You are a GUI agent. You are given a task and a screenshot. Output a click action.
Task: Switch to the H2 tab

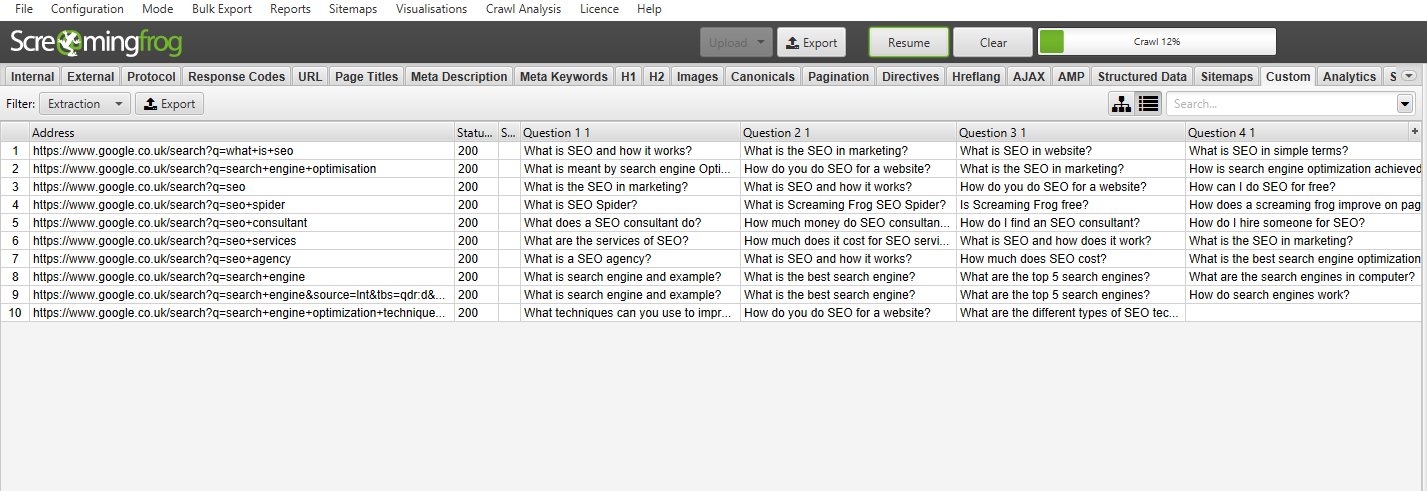(656, 76)
